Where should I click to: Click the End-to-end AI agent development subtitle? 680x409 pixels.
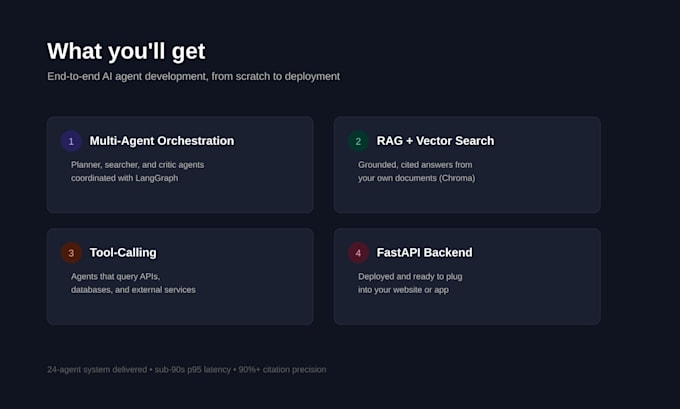click(193, 76)
